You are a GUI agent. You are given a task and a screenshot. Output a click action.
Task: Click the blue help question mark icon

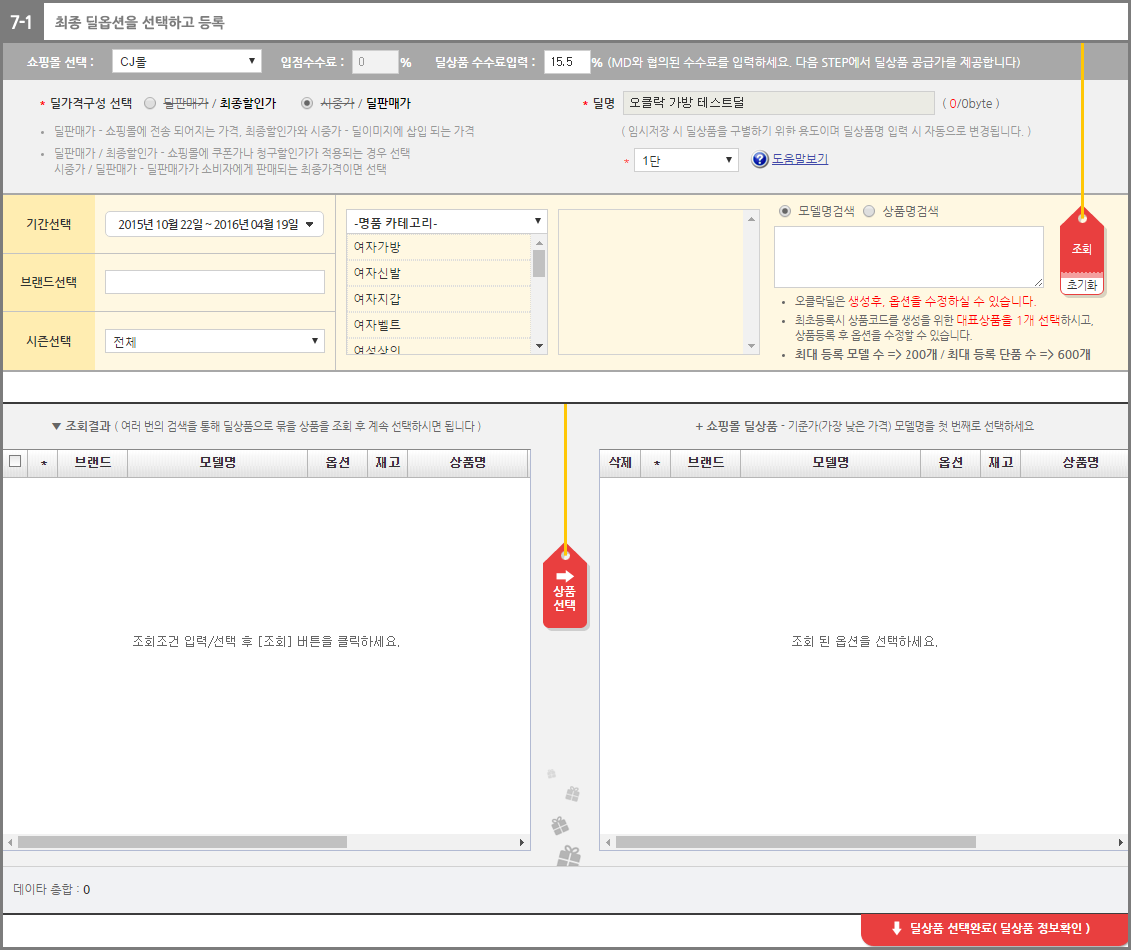(x=759, y=159)
